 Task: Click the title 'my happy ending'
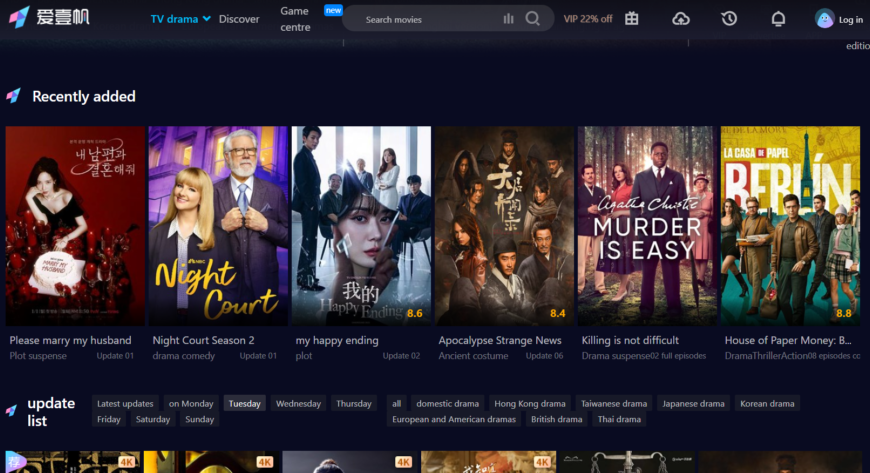337,340
